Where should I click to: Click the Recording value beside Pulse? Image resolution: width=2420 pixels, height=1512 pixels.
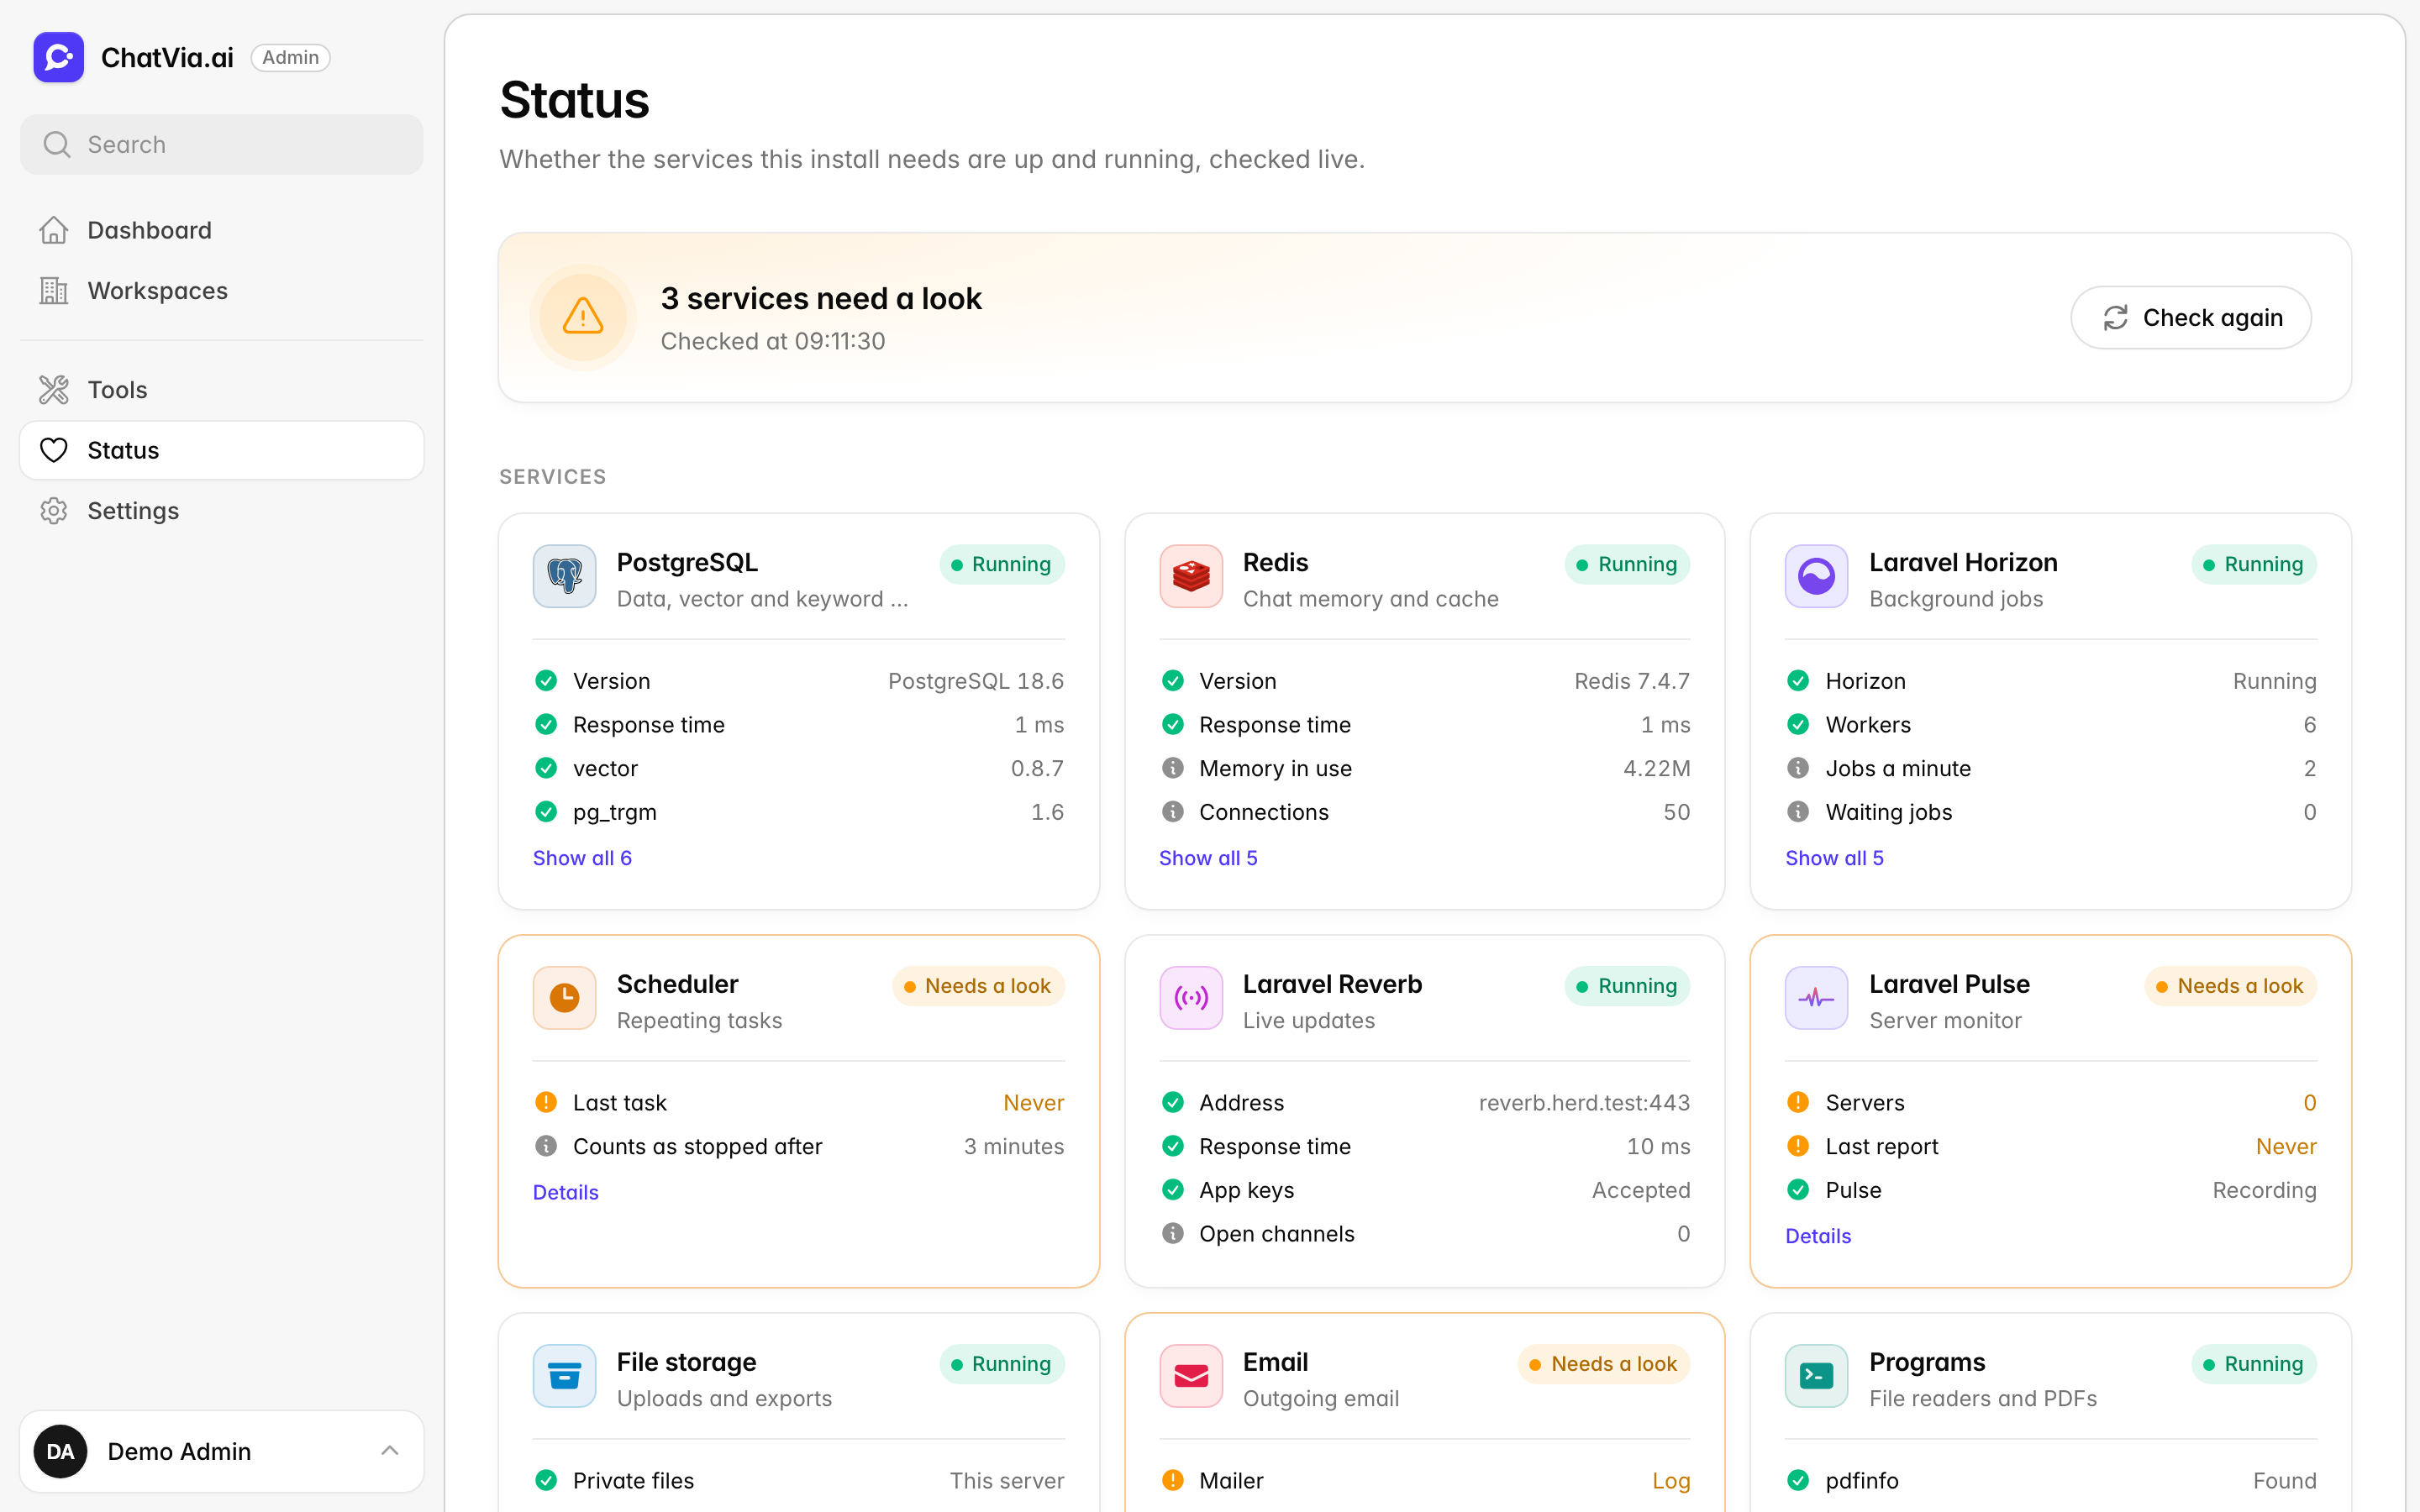pyautogui.click(x=2264, y=1190)
